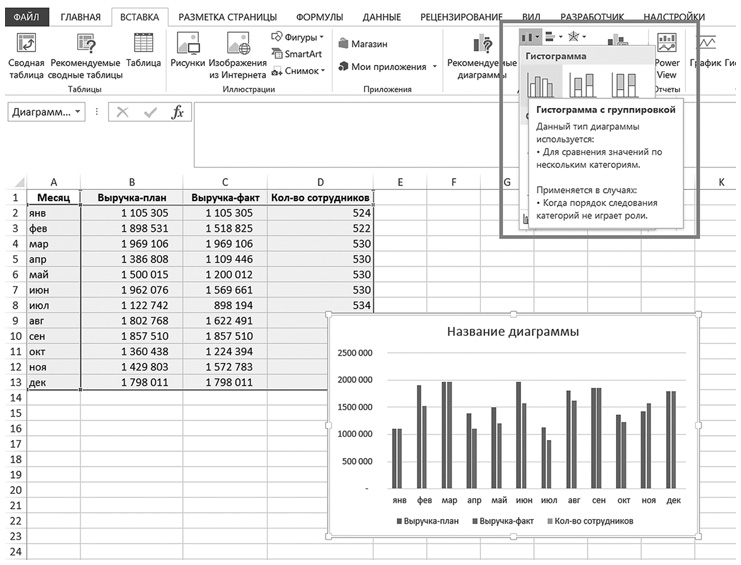This screenshot has width=741, height=565.
Task: Expand the Снимок screenshot dropdown
Action: [299, 71]
